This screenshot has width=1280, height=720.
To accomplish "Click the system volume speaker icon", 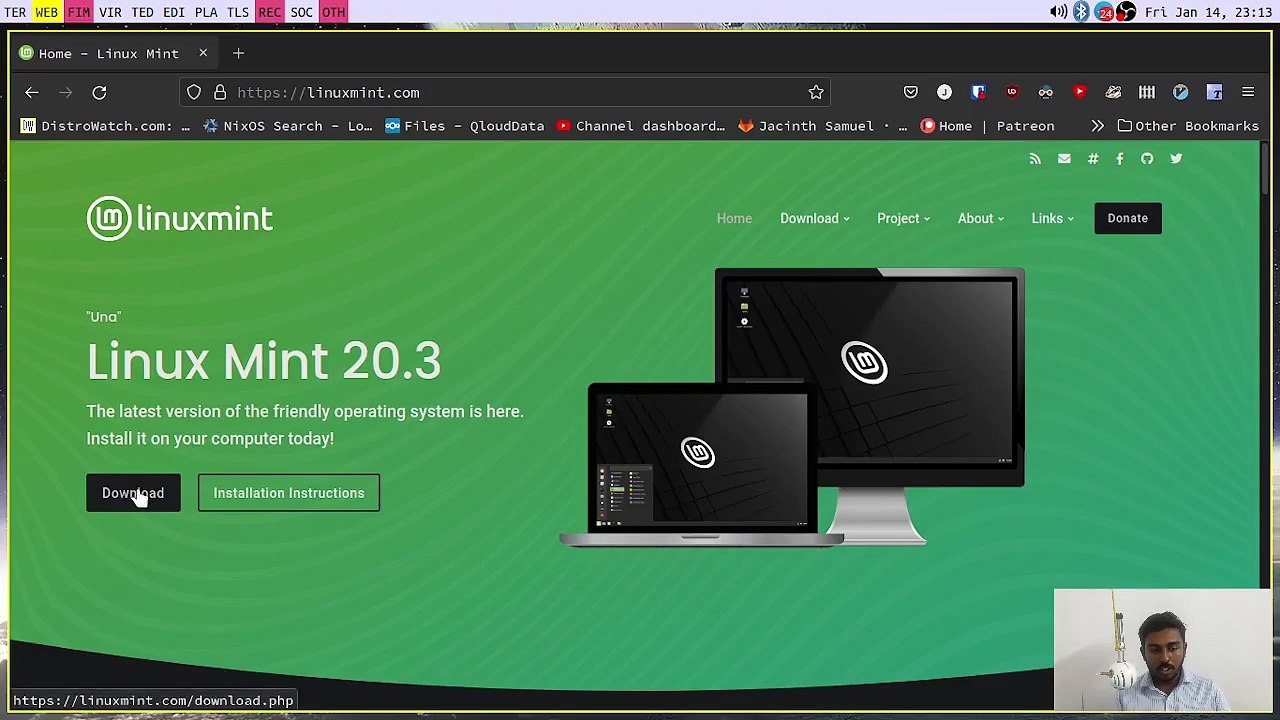I will tap(1058, 12).
